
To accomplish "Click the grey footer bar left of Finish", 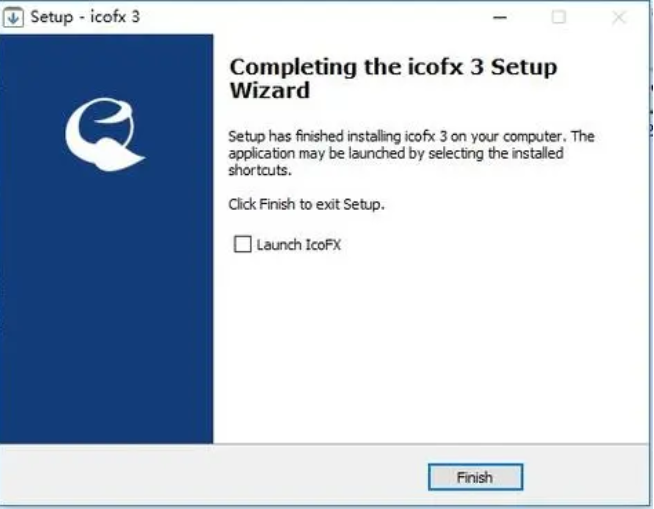I will [x=213, y=476].
